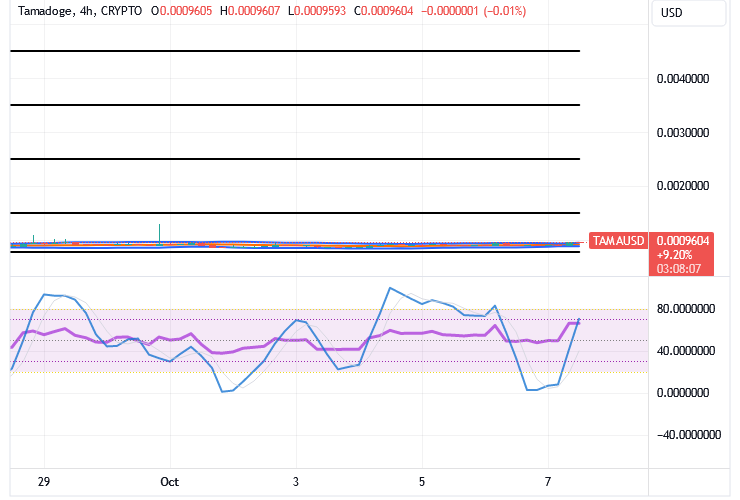Click the 03:08:07 countdown timer
Viewport: 740px width, 500px height.
click(x=679, y=269)
